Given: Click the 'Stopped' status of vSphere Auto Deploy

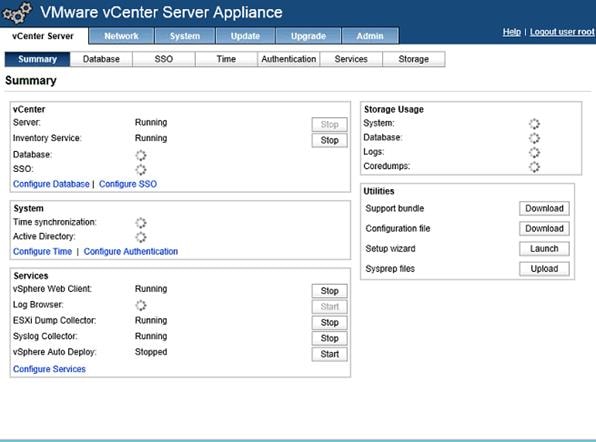Looking at the screenshot, I should [x=151, y=352].
